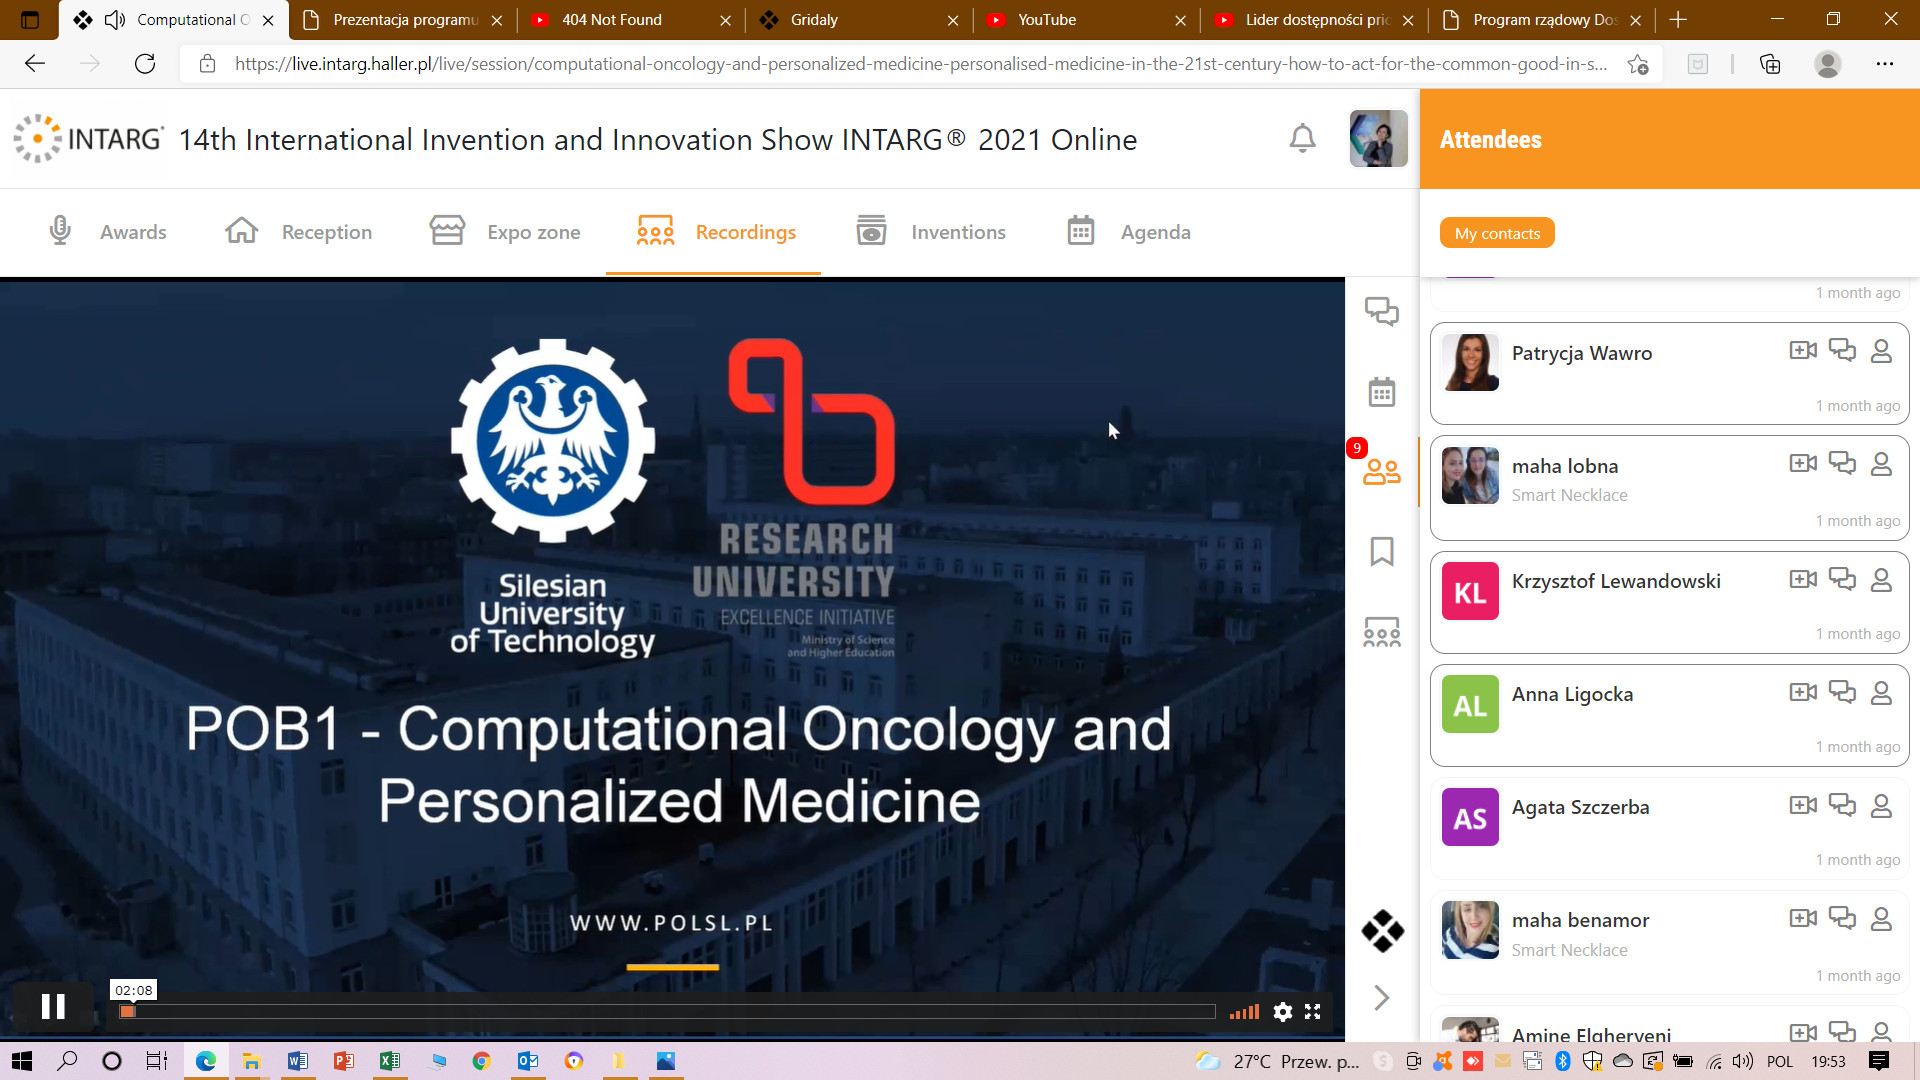Image resolution: width=1920 pixels, height=1080 pixels.
Task: Open the Agenda tab
Action: pyautogui.click(x=1129, y=232)
